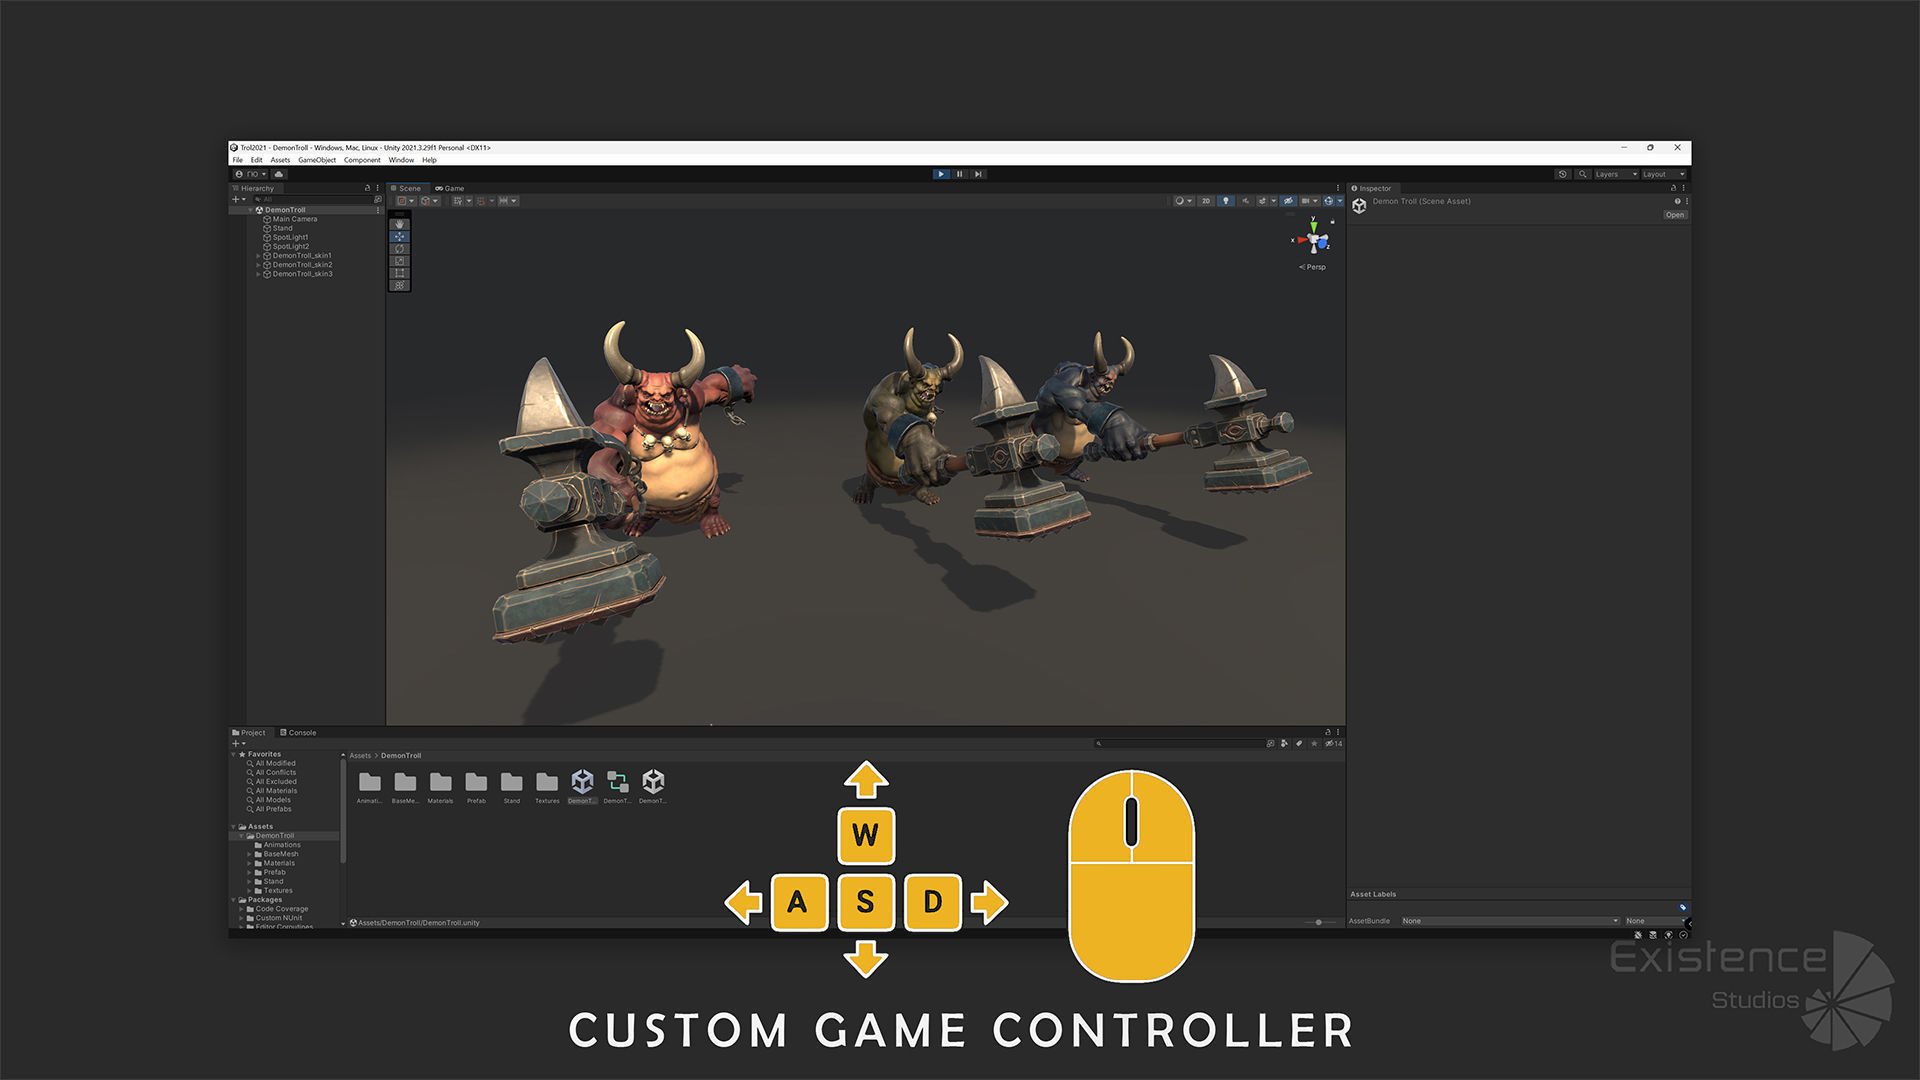Expand DemonTroll_skin2 in Hierarchy

[x=258, y=265]
